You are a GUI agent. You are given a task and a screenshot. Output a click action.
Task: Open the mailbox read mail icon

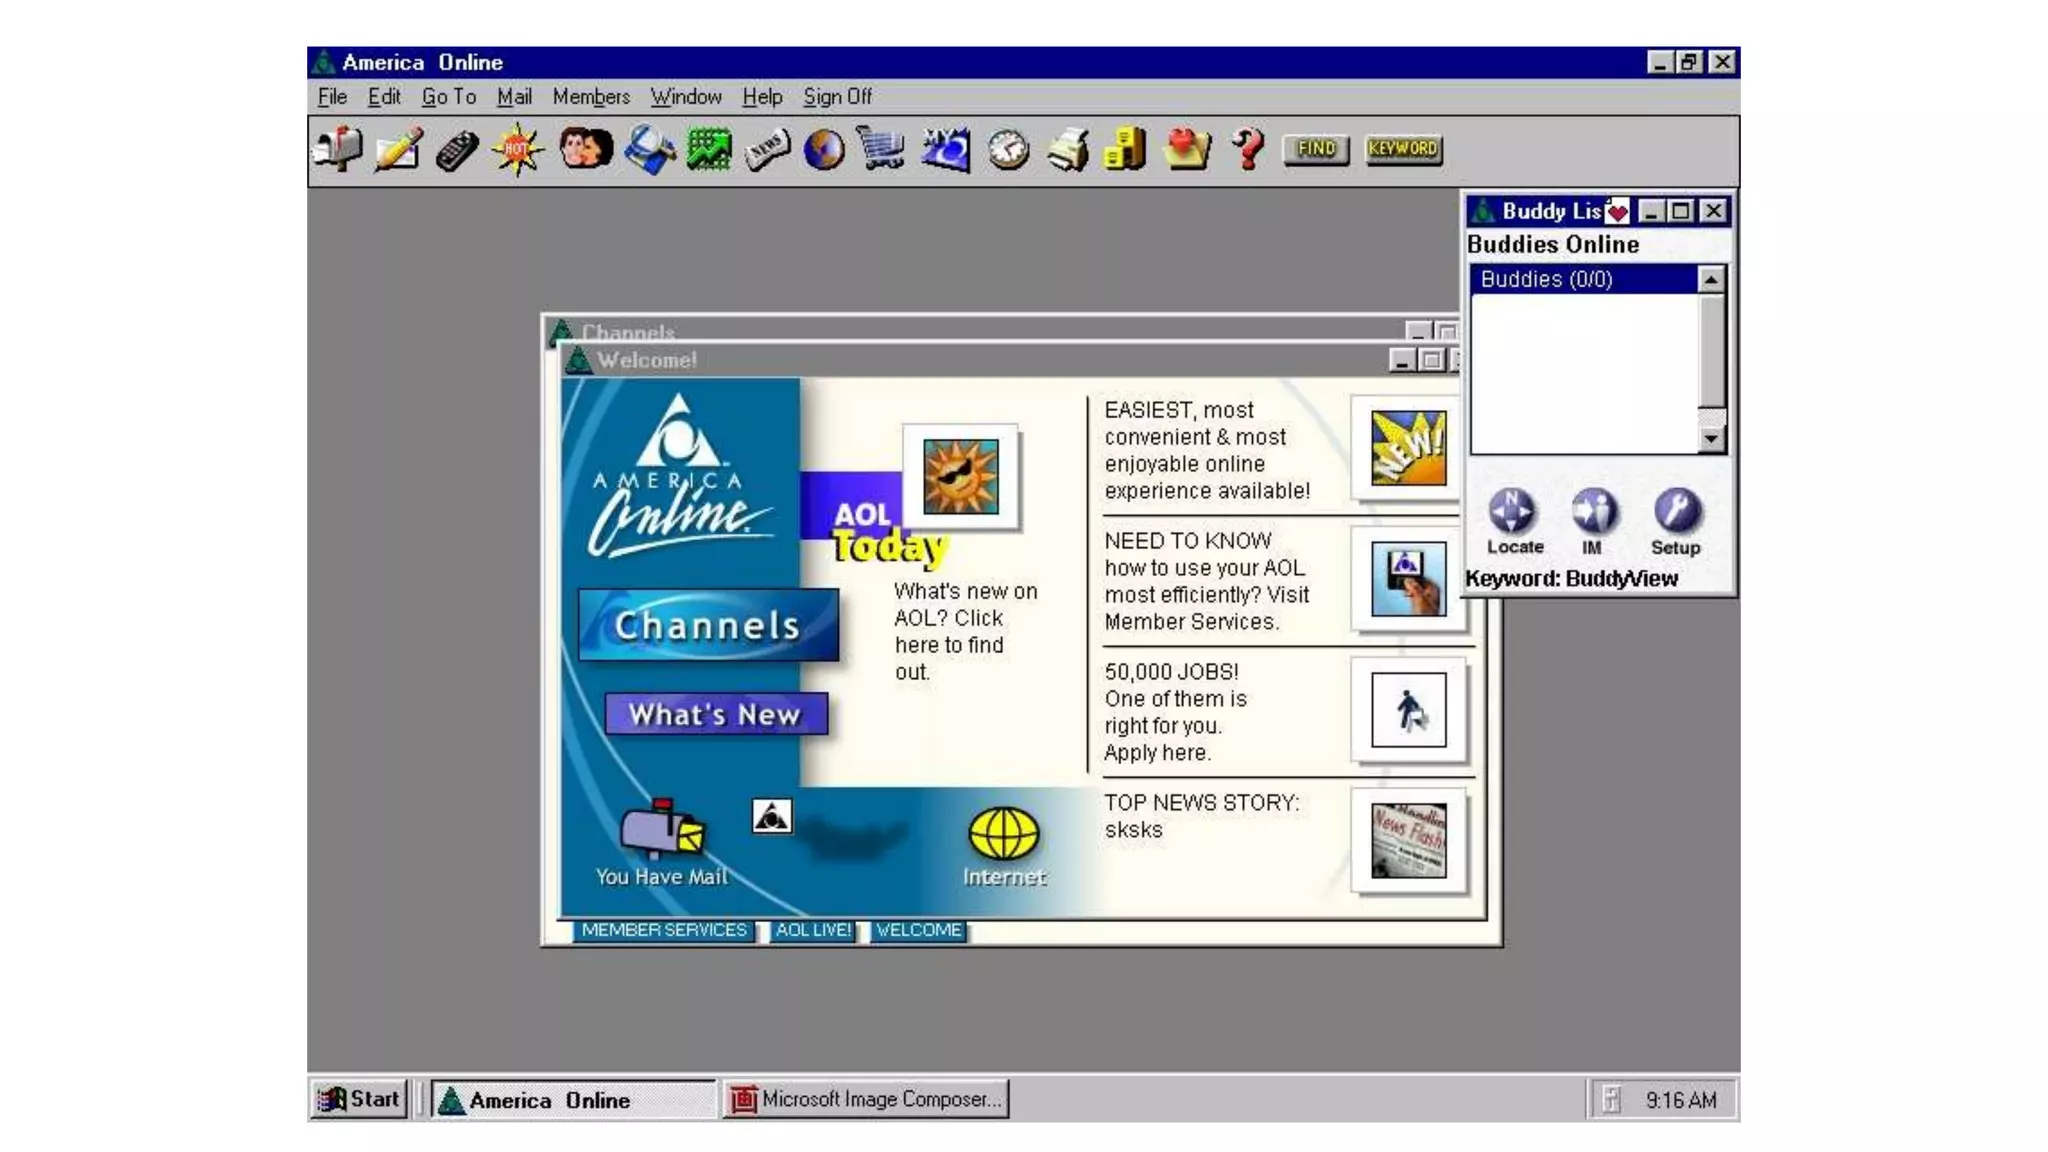click(338, 150)
